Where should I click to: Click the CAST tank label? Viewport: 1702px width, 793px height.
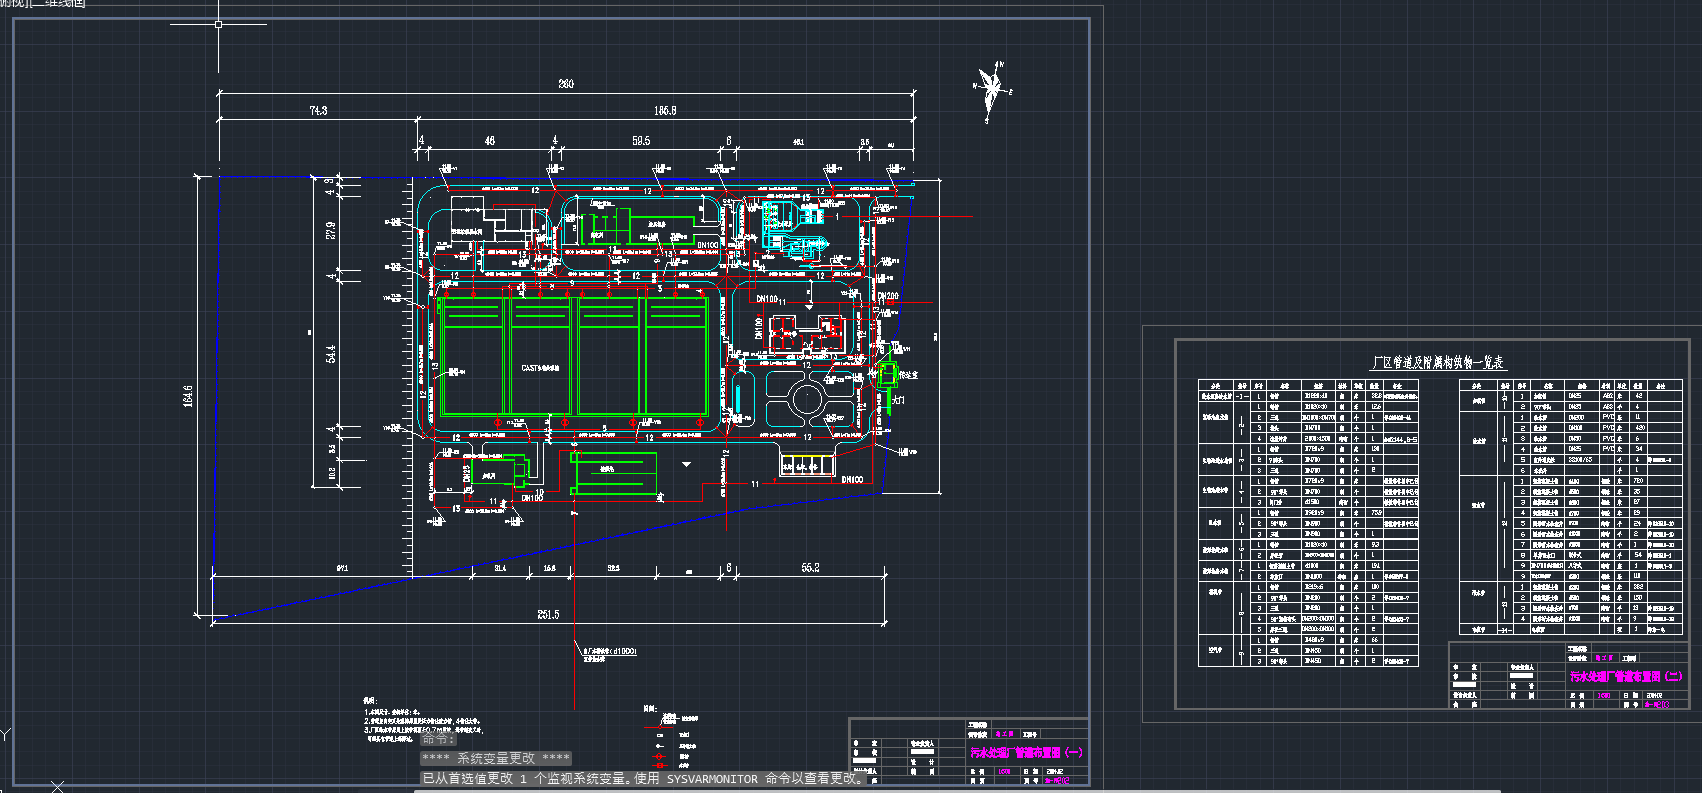[540, 368]
